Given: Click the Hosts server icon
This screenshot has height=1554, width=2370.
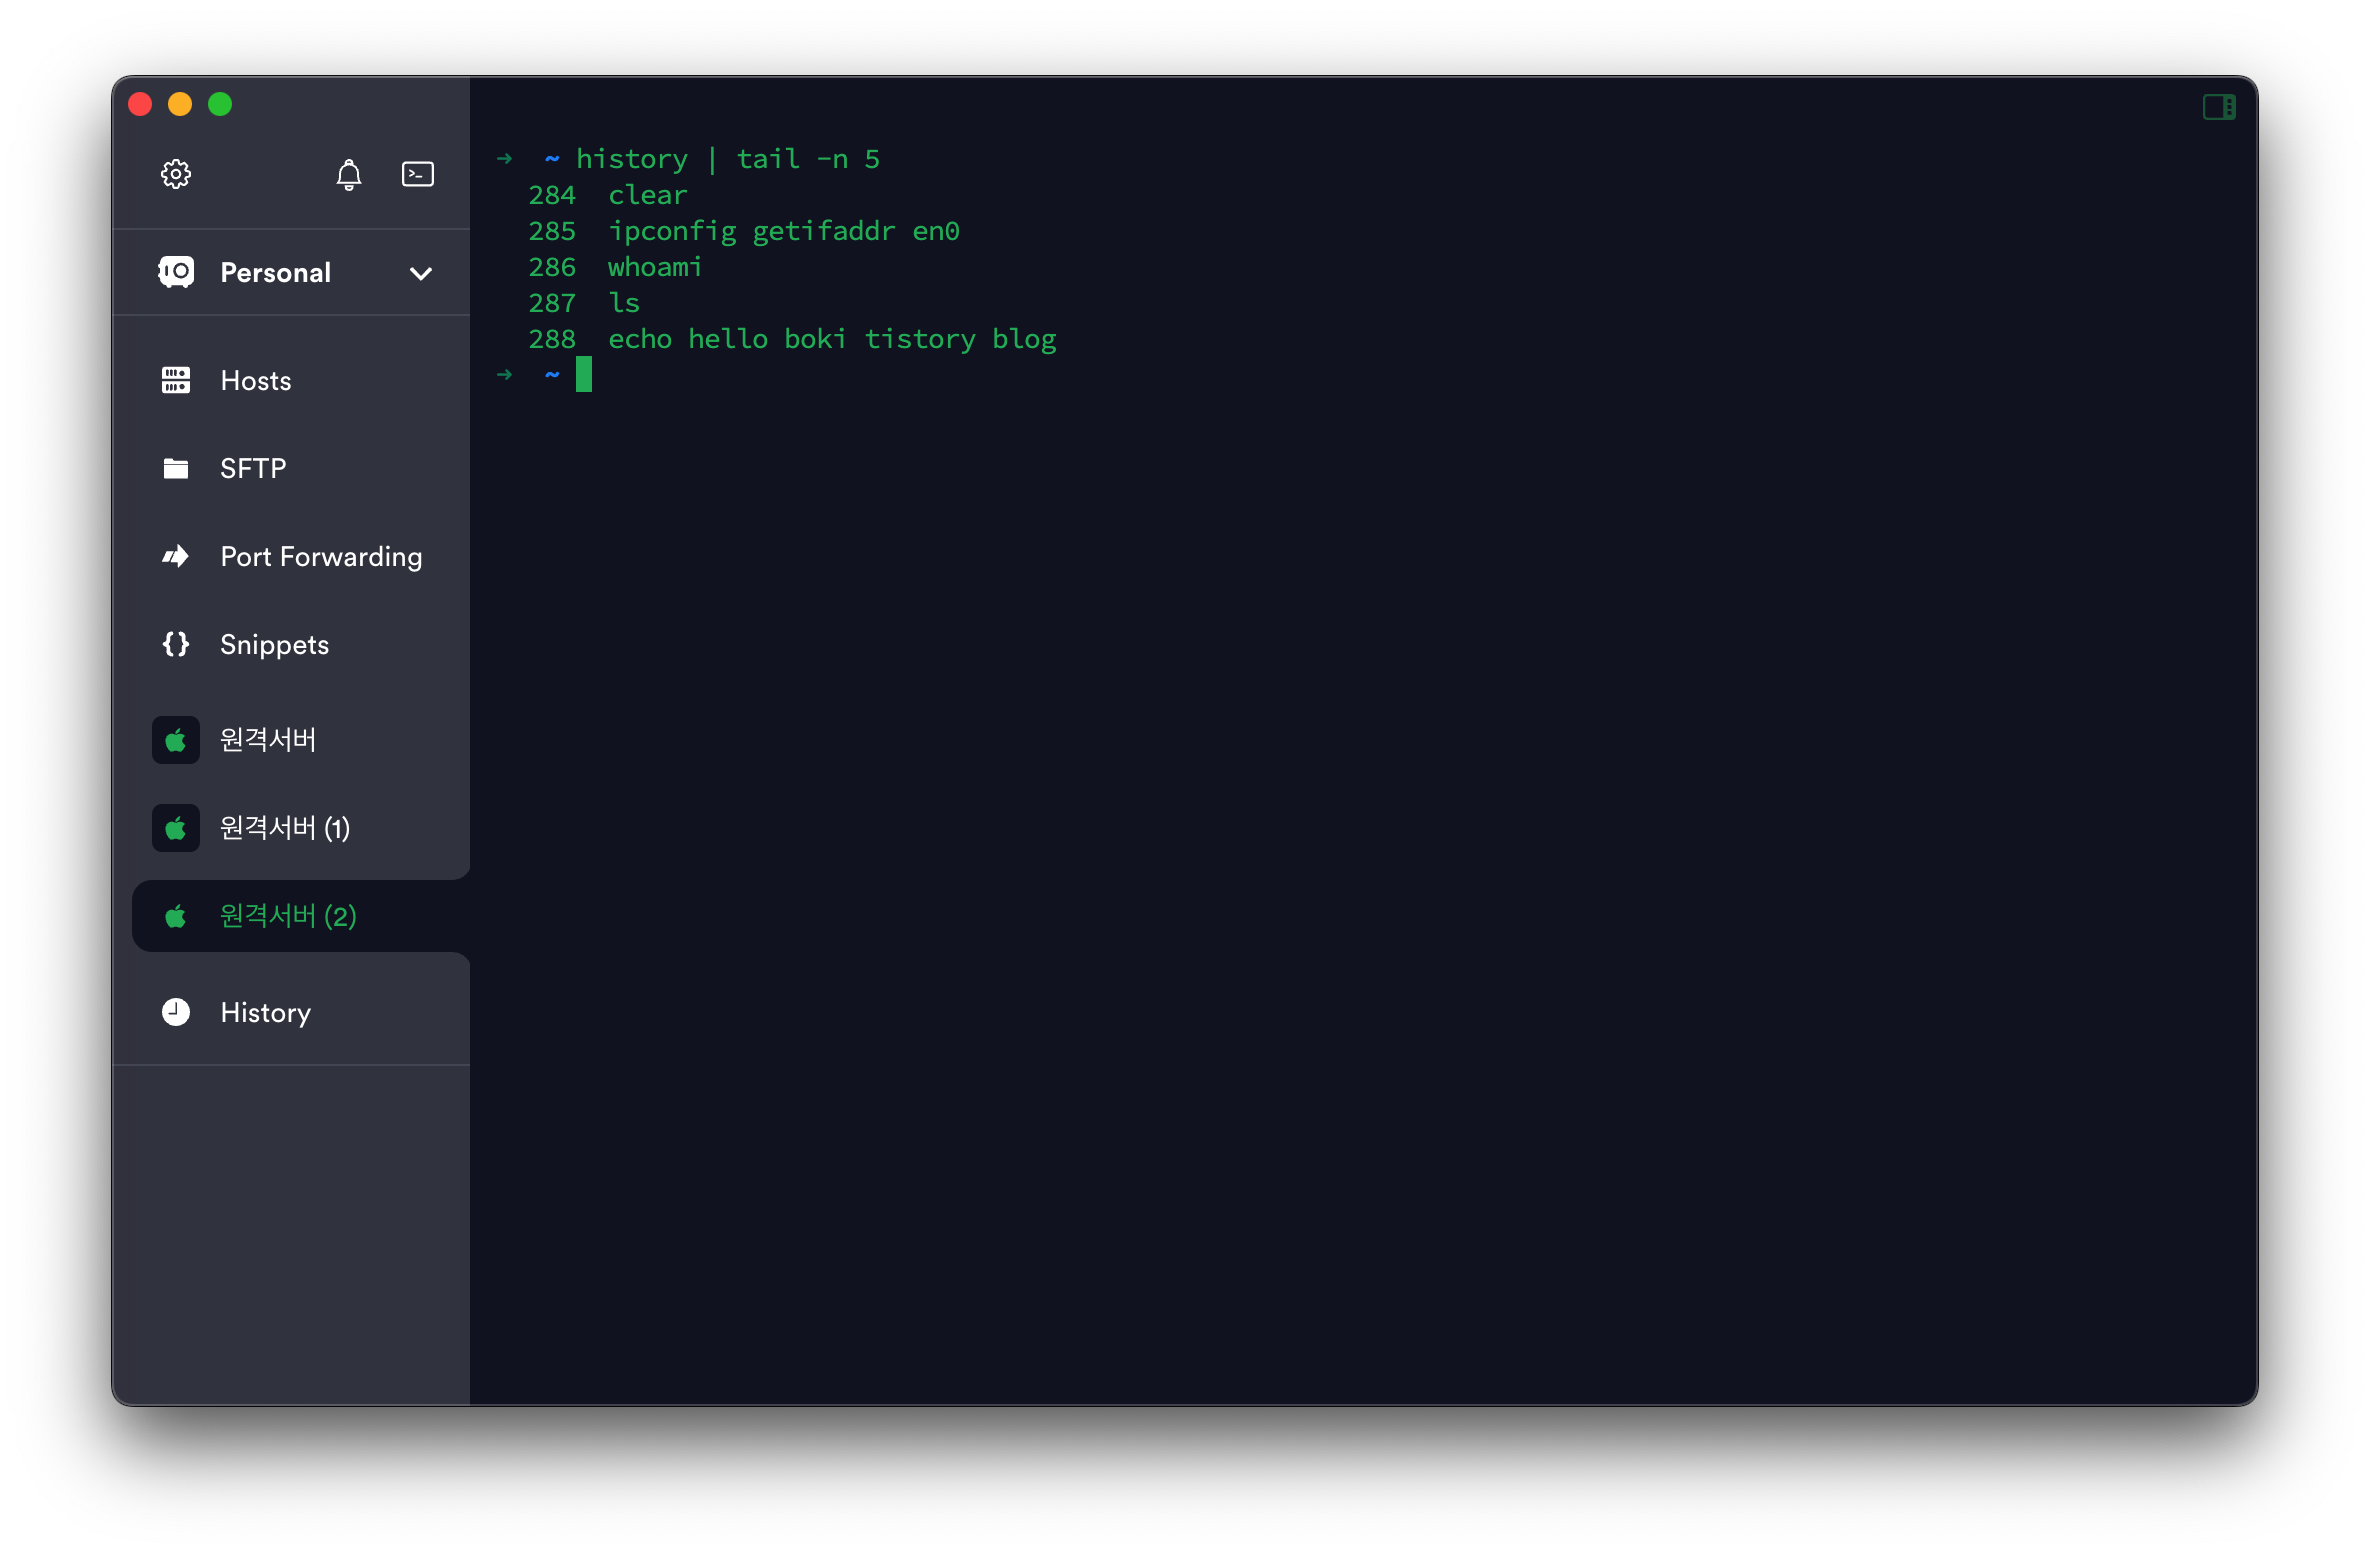Looking at the screenshot, I should click(x=176, y=380).
